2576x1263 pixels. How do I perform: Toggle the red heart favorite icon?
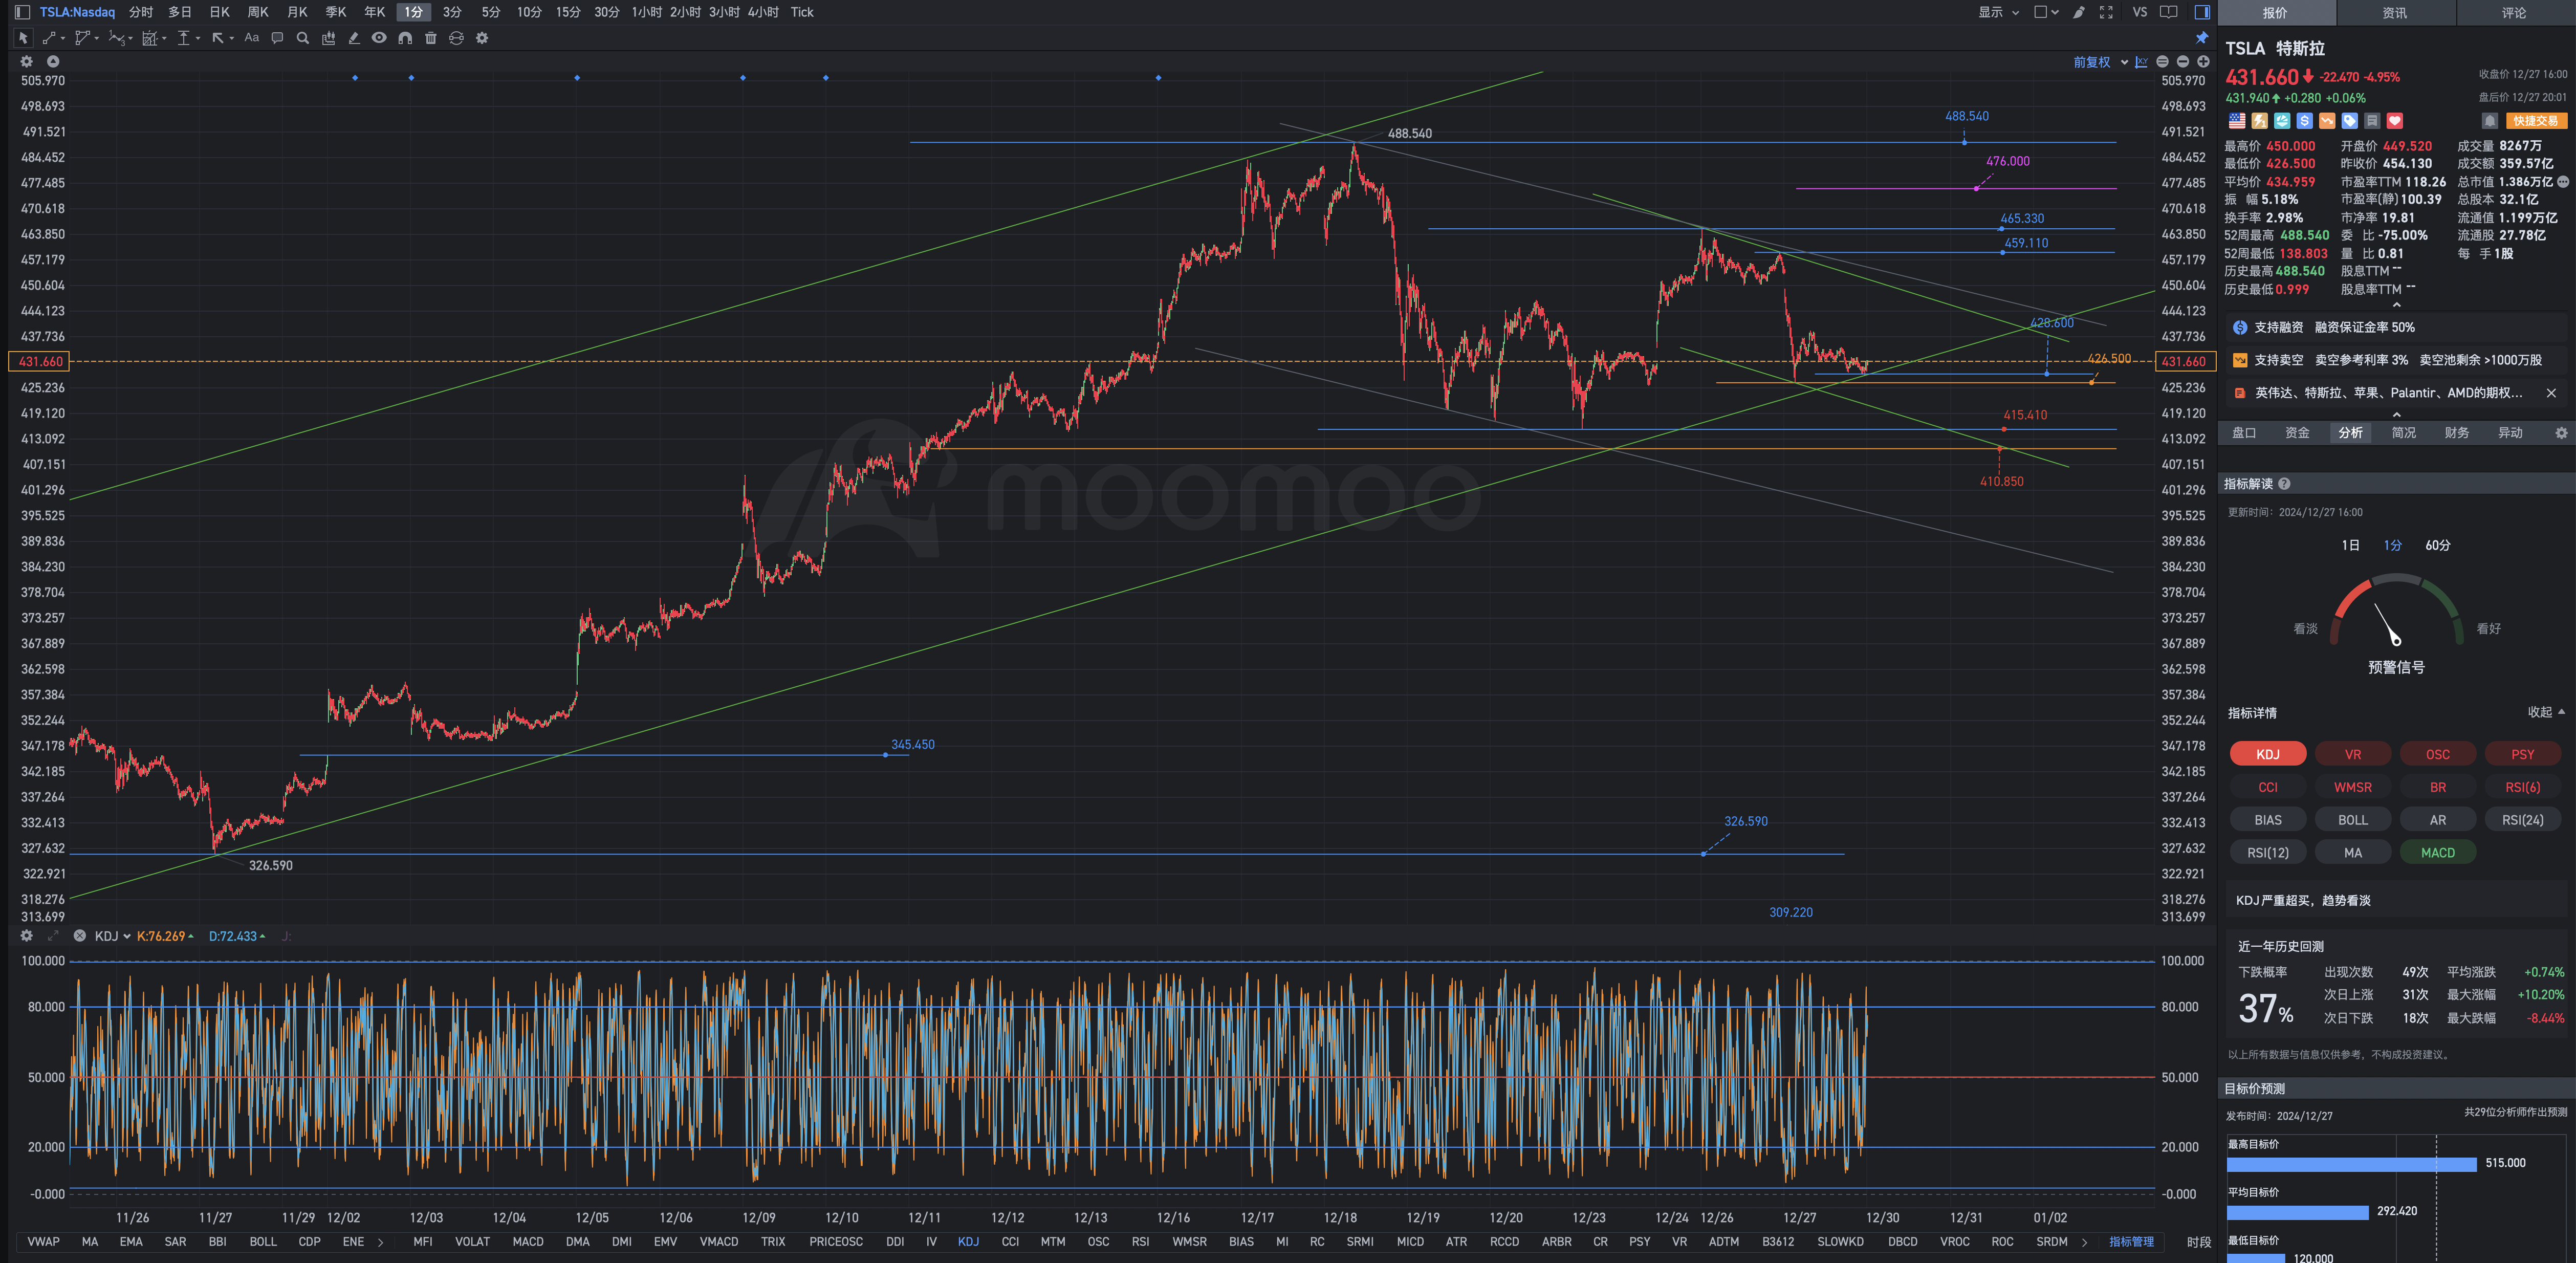pyautogui.click(x=2394, y=121)
